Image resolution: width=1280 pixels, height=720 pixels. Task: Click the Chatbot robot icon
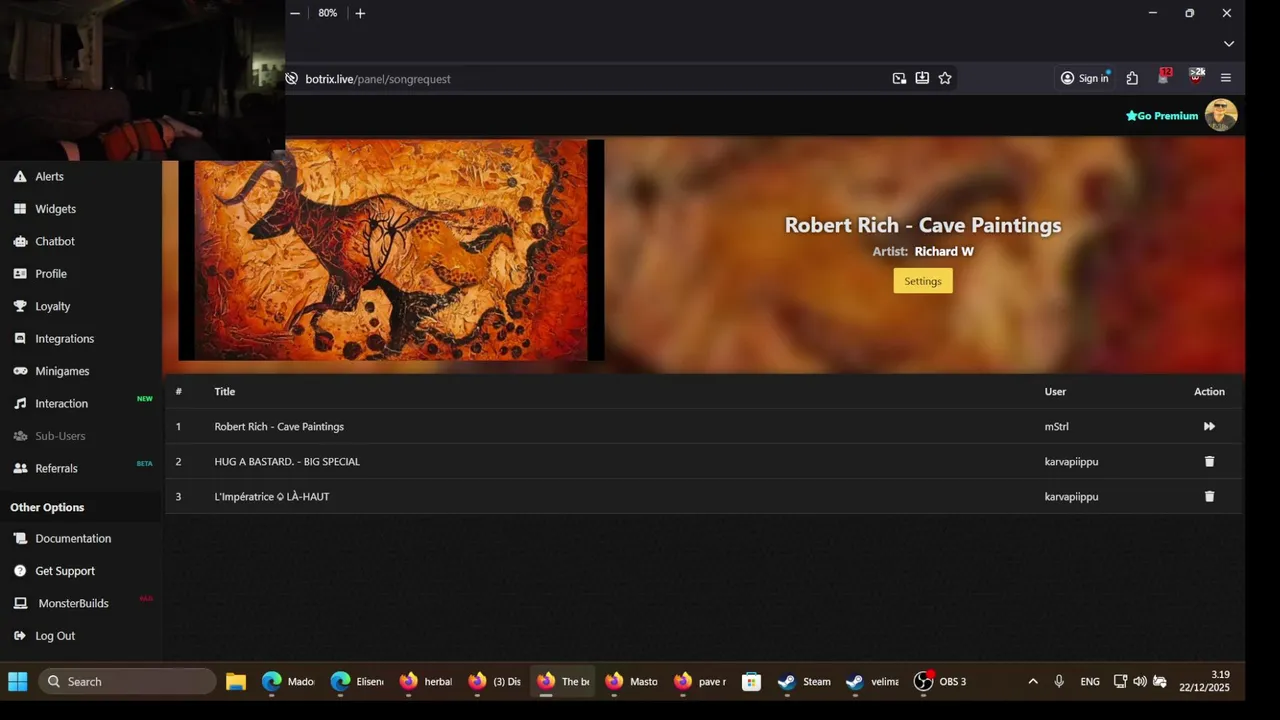pos(20,241)
